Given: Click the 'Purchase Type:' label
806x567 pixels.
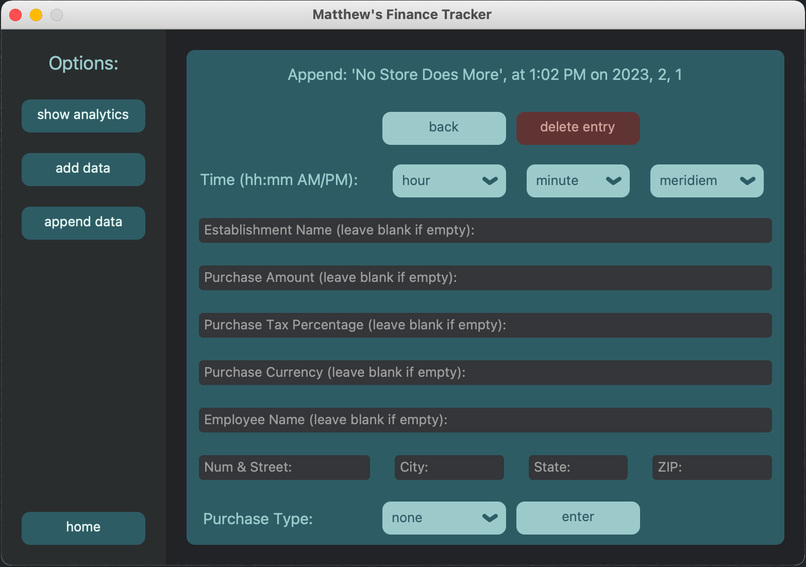Looking at the screenshot, I should pos(258,519).
